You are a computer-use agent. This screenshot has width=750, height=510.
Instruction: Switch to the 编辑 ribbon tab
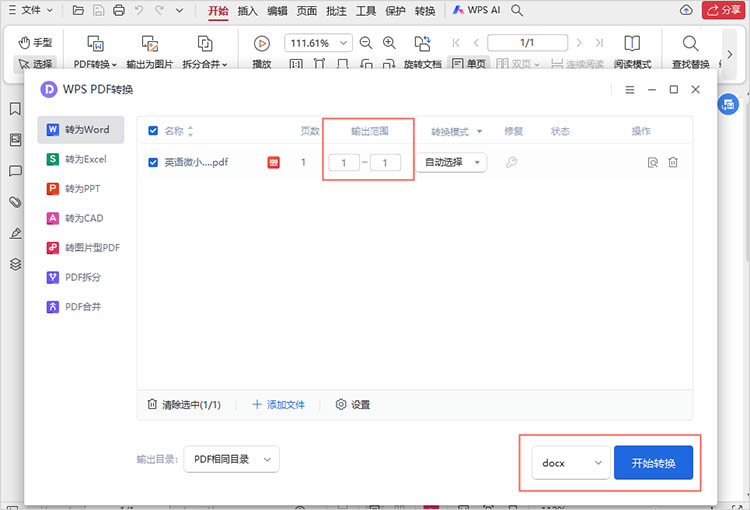(x=277, y=11)
